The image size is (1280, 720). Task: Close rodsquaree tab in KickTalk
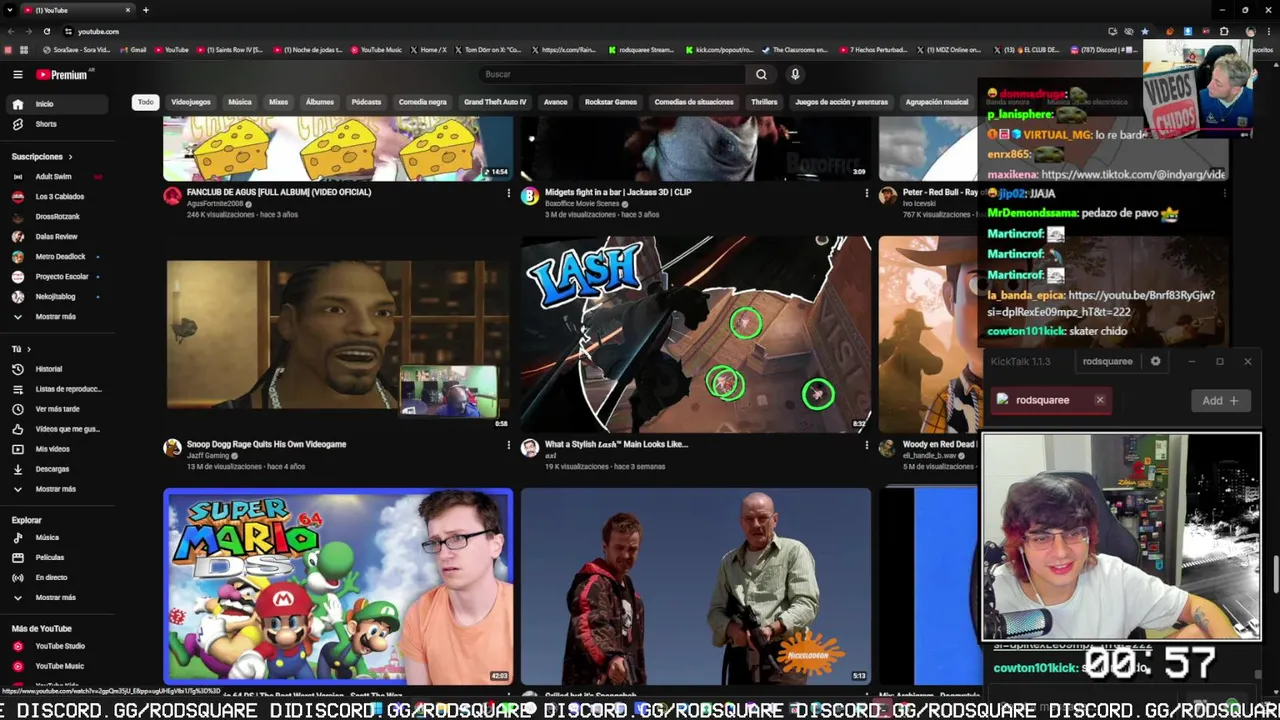tap(1100, 400)
